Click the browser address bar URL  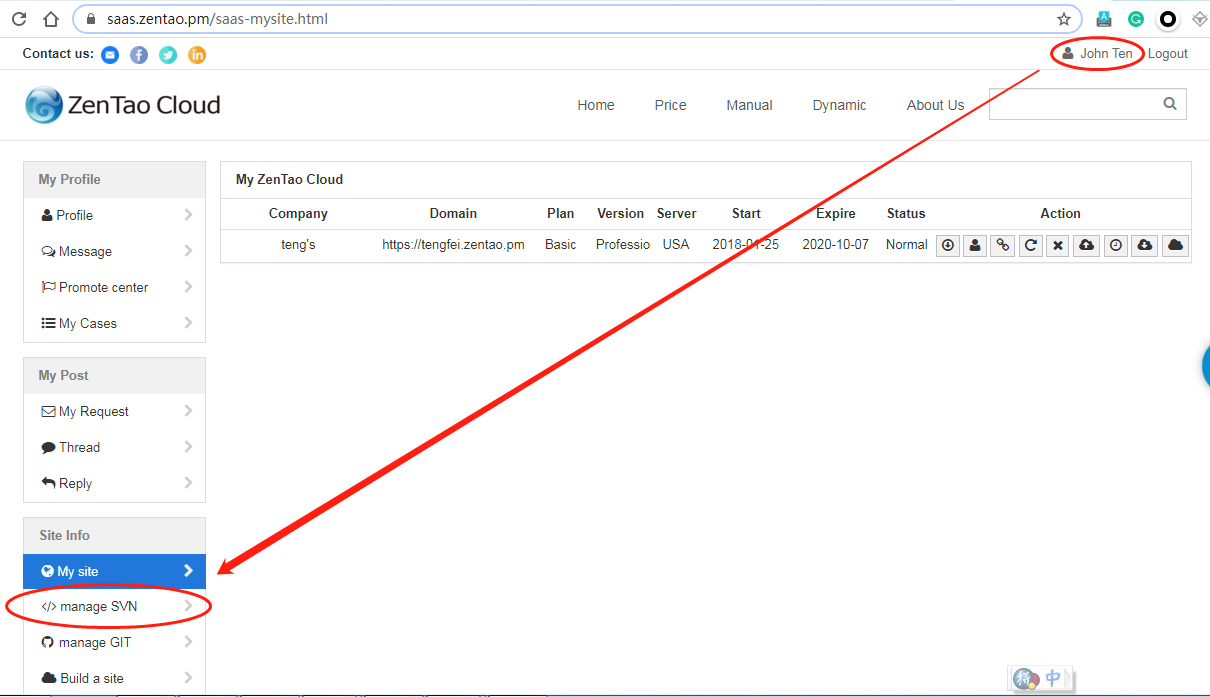(x=217, y=19)
